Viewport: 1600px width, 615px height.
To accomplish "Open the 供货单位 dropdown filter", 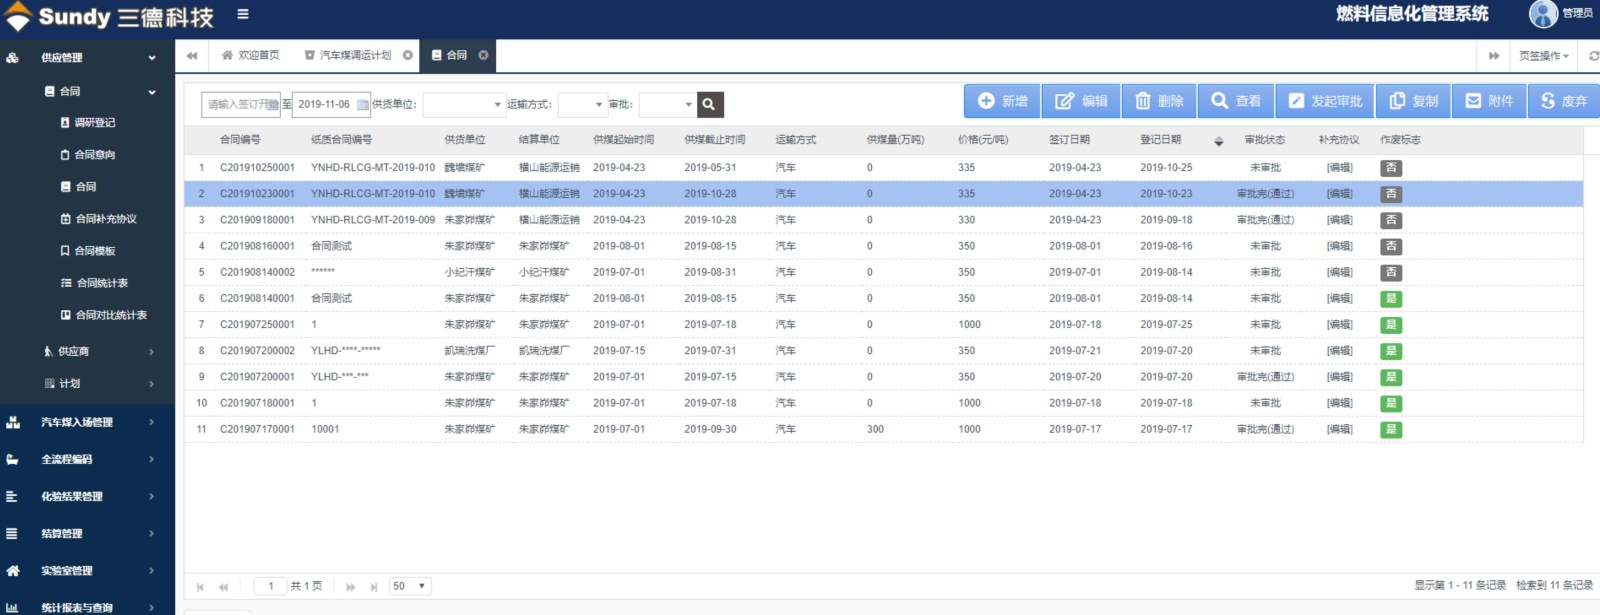I will [x=465, y=104].
